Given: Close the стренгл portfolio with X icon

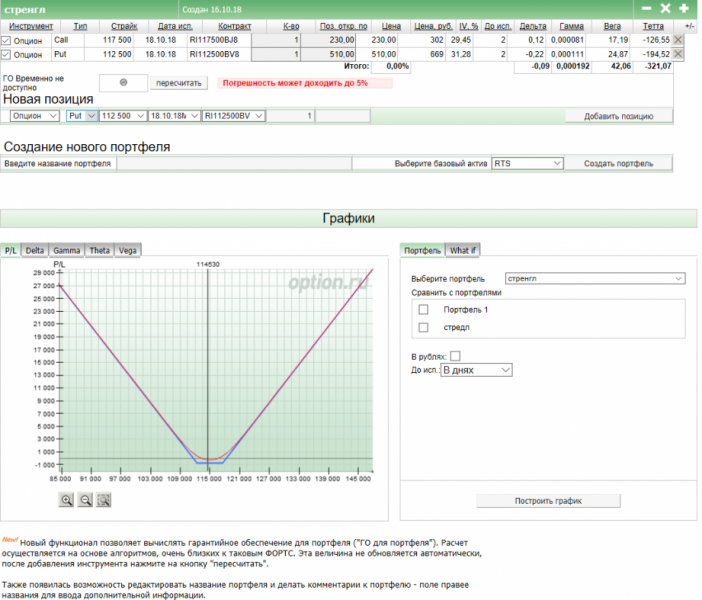Looking at the screenshot, I should (665, 9).
